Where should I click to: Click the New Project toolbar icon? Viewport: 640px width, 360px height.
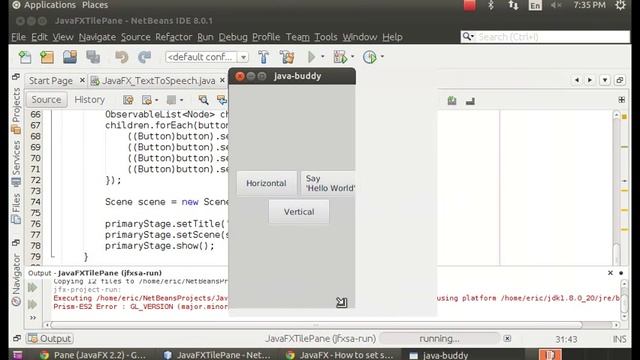pyautogui.click(x=47, y=57)
